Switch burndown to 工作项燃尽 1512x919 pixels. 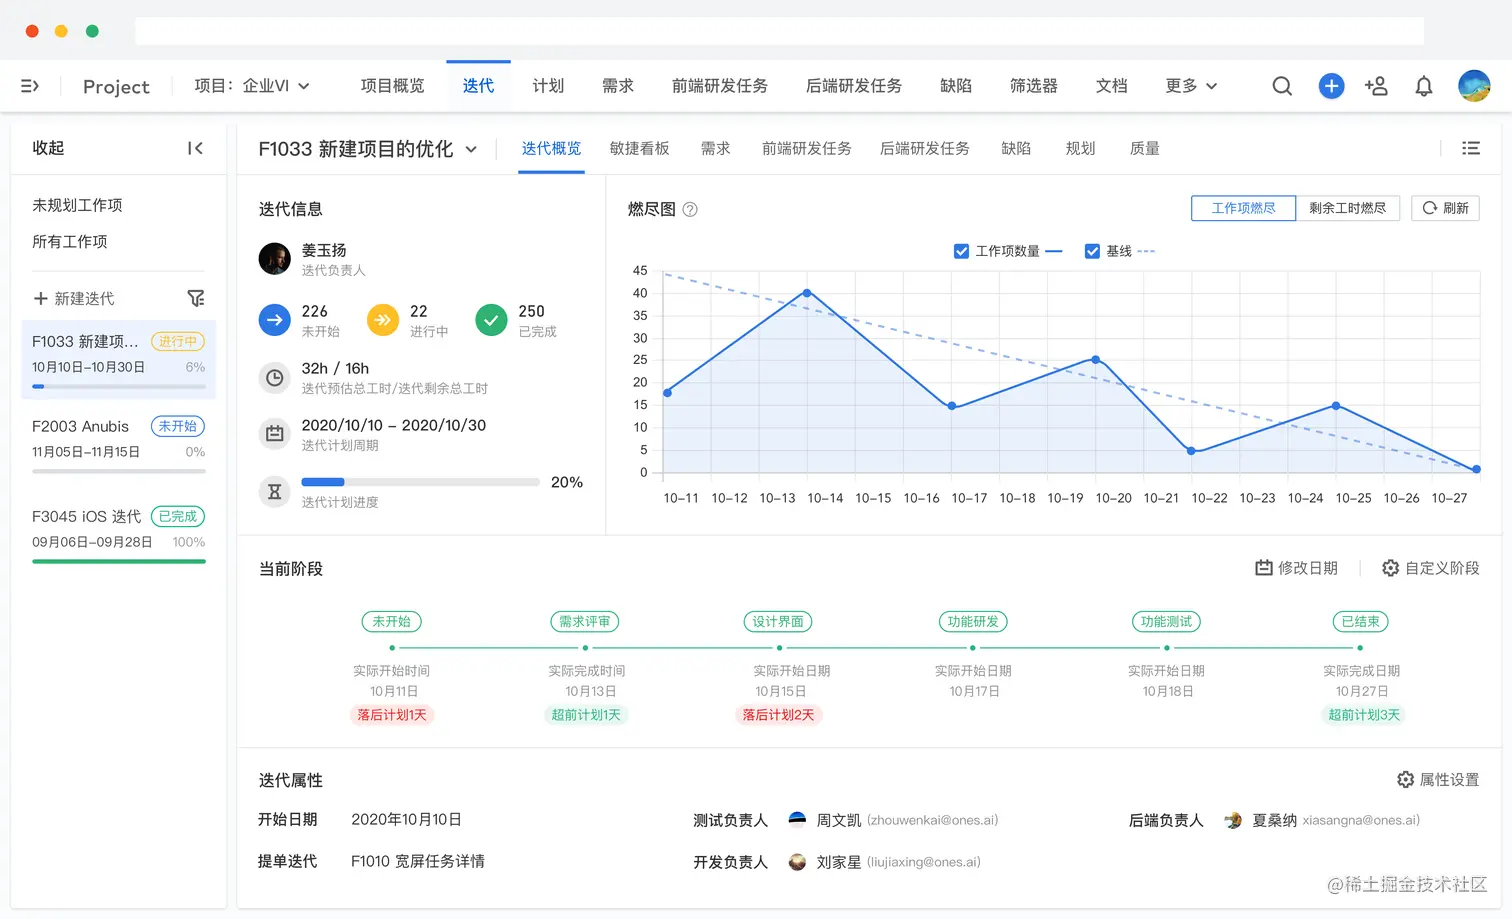(x=1244, y=208)
